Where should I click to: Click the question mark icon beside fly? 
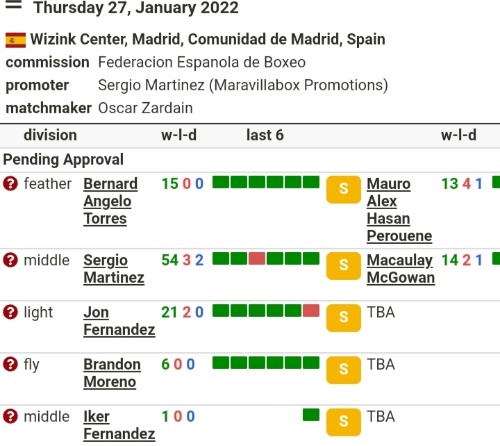pos(10,364)
